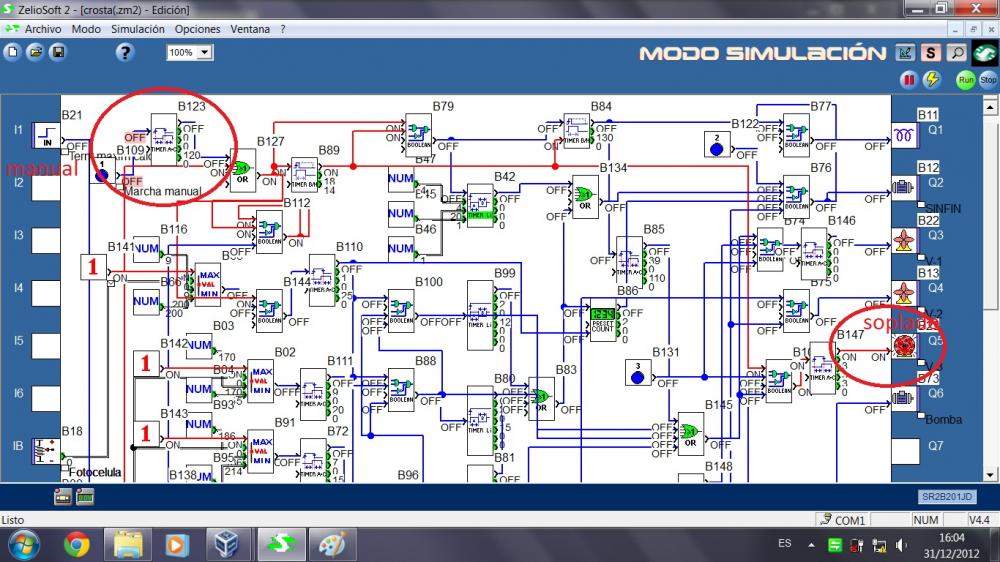Toggle the I6 input slot

click(46, 399)
